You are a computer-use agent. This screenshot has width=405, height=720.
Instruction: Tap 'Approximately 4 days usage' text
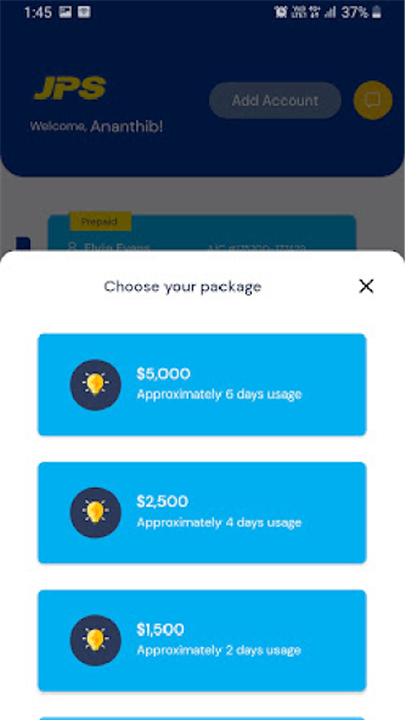click(x=219, y=523)
